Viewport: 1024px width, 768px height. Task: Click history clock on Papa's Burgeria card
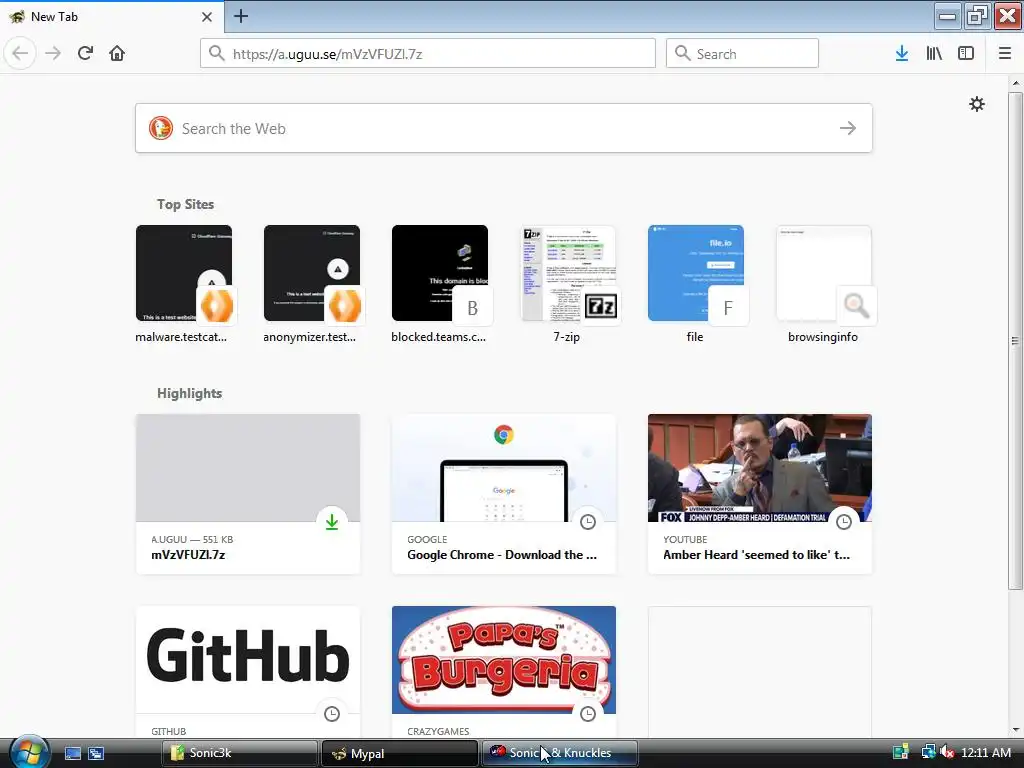tap(588, 714)
